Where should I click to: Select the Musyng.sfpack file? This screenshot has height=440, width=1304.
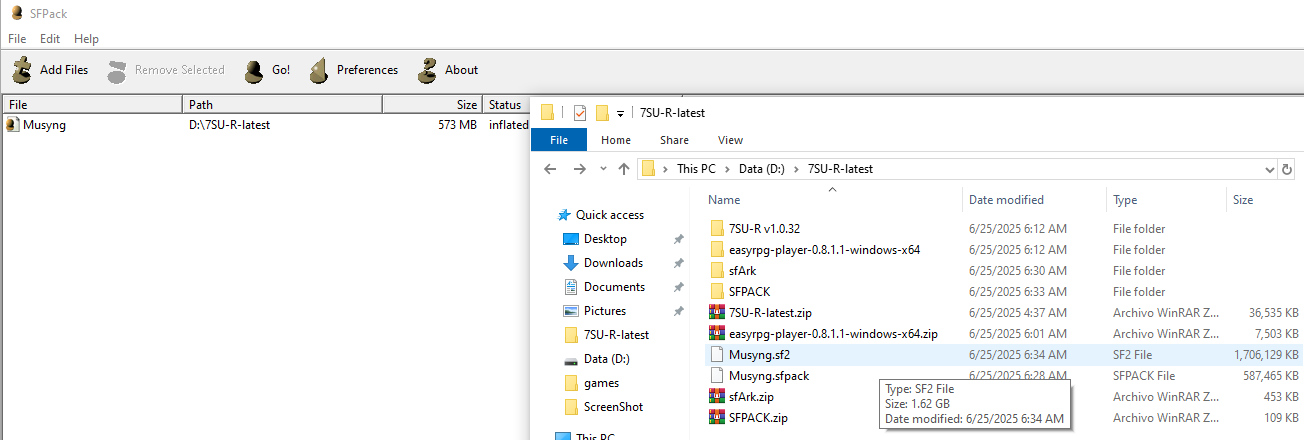pyautogui.click(x=769, y=376)
